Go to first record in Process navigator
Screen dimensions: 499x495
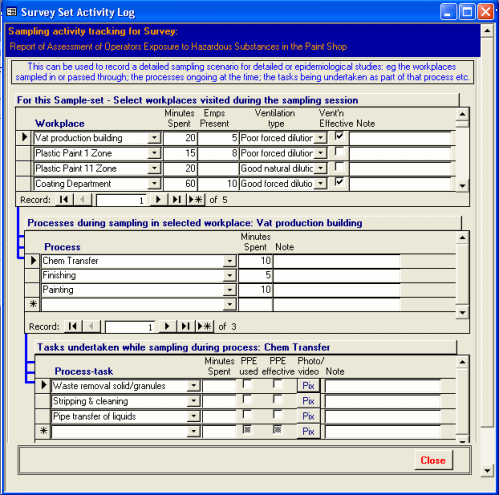73,326
